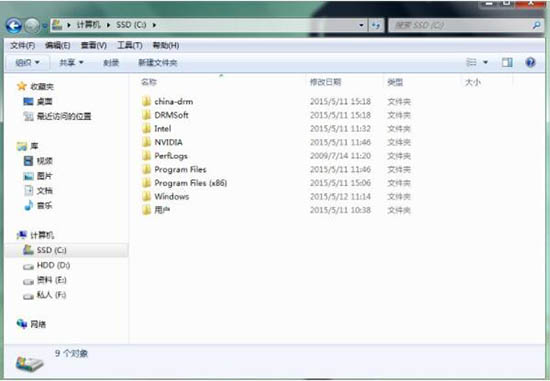Expand breadcrumb arrow before 计算机
Viewport: 550px width, 381px height.
pos(69,25)
